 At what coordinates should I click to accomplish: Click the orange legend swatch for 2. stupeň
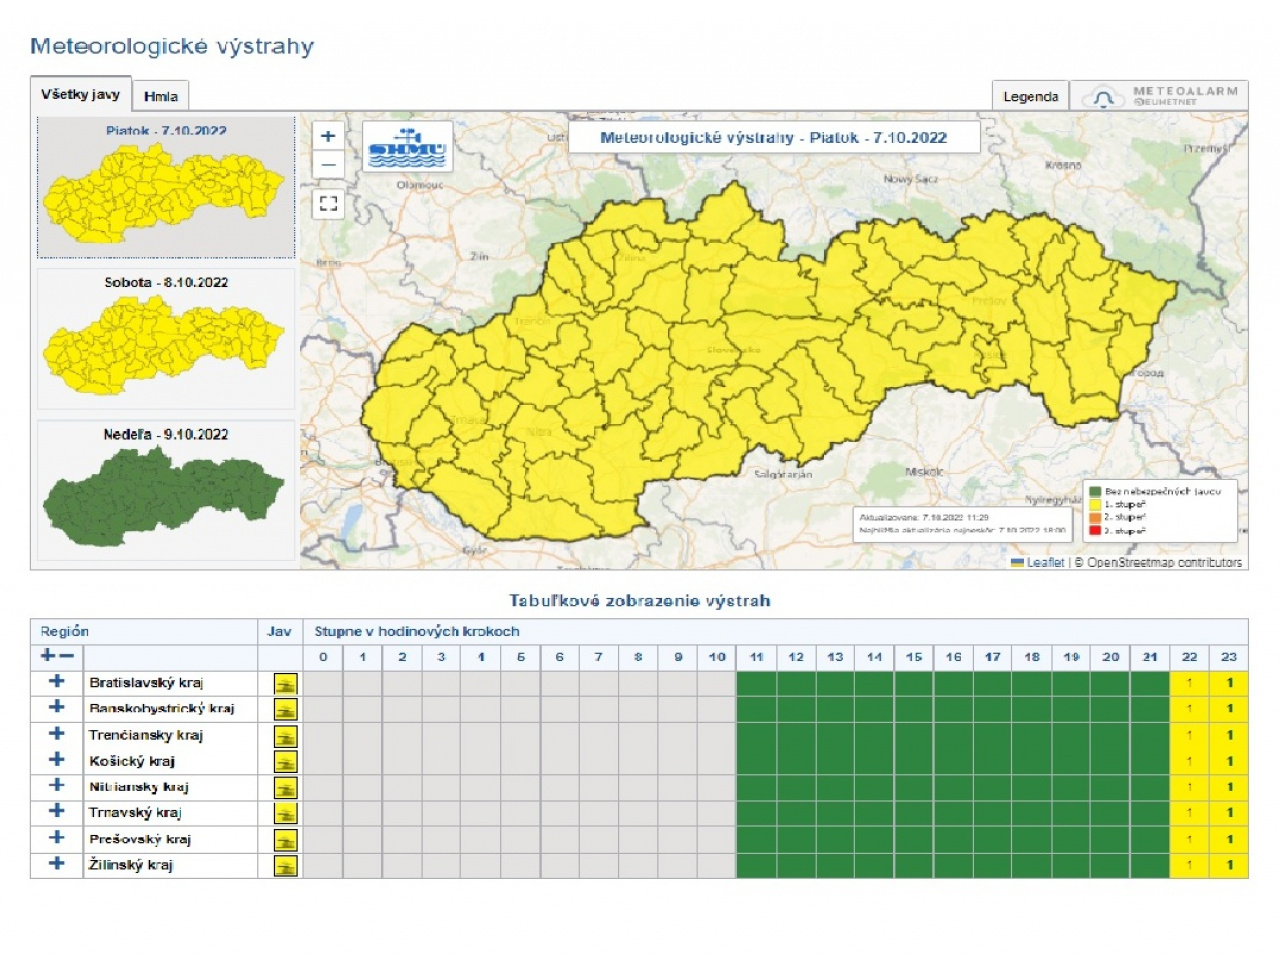1096,518
